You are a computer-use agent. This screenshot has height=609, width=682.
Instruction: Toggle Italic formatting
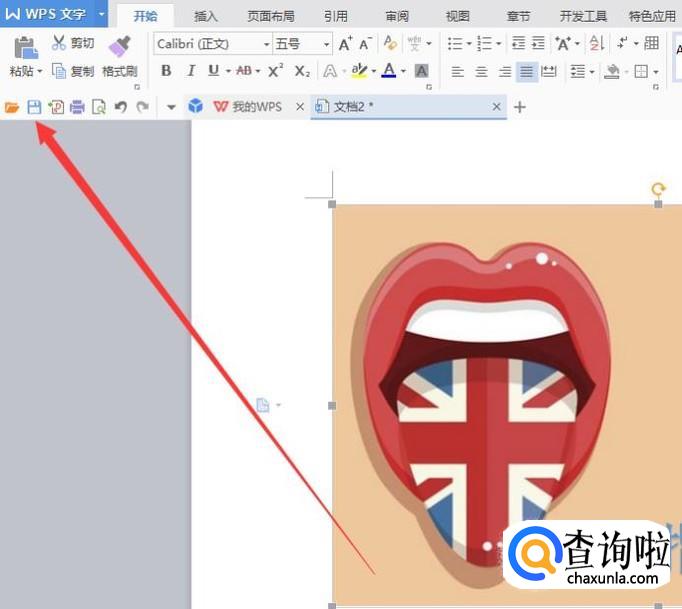click(x=190, y=71)
